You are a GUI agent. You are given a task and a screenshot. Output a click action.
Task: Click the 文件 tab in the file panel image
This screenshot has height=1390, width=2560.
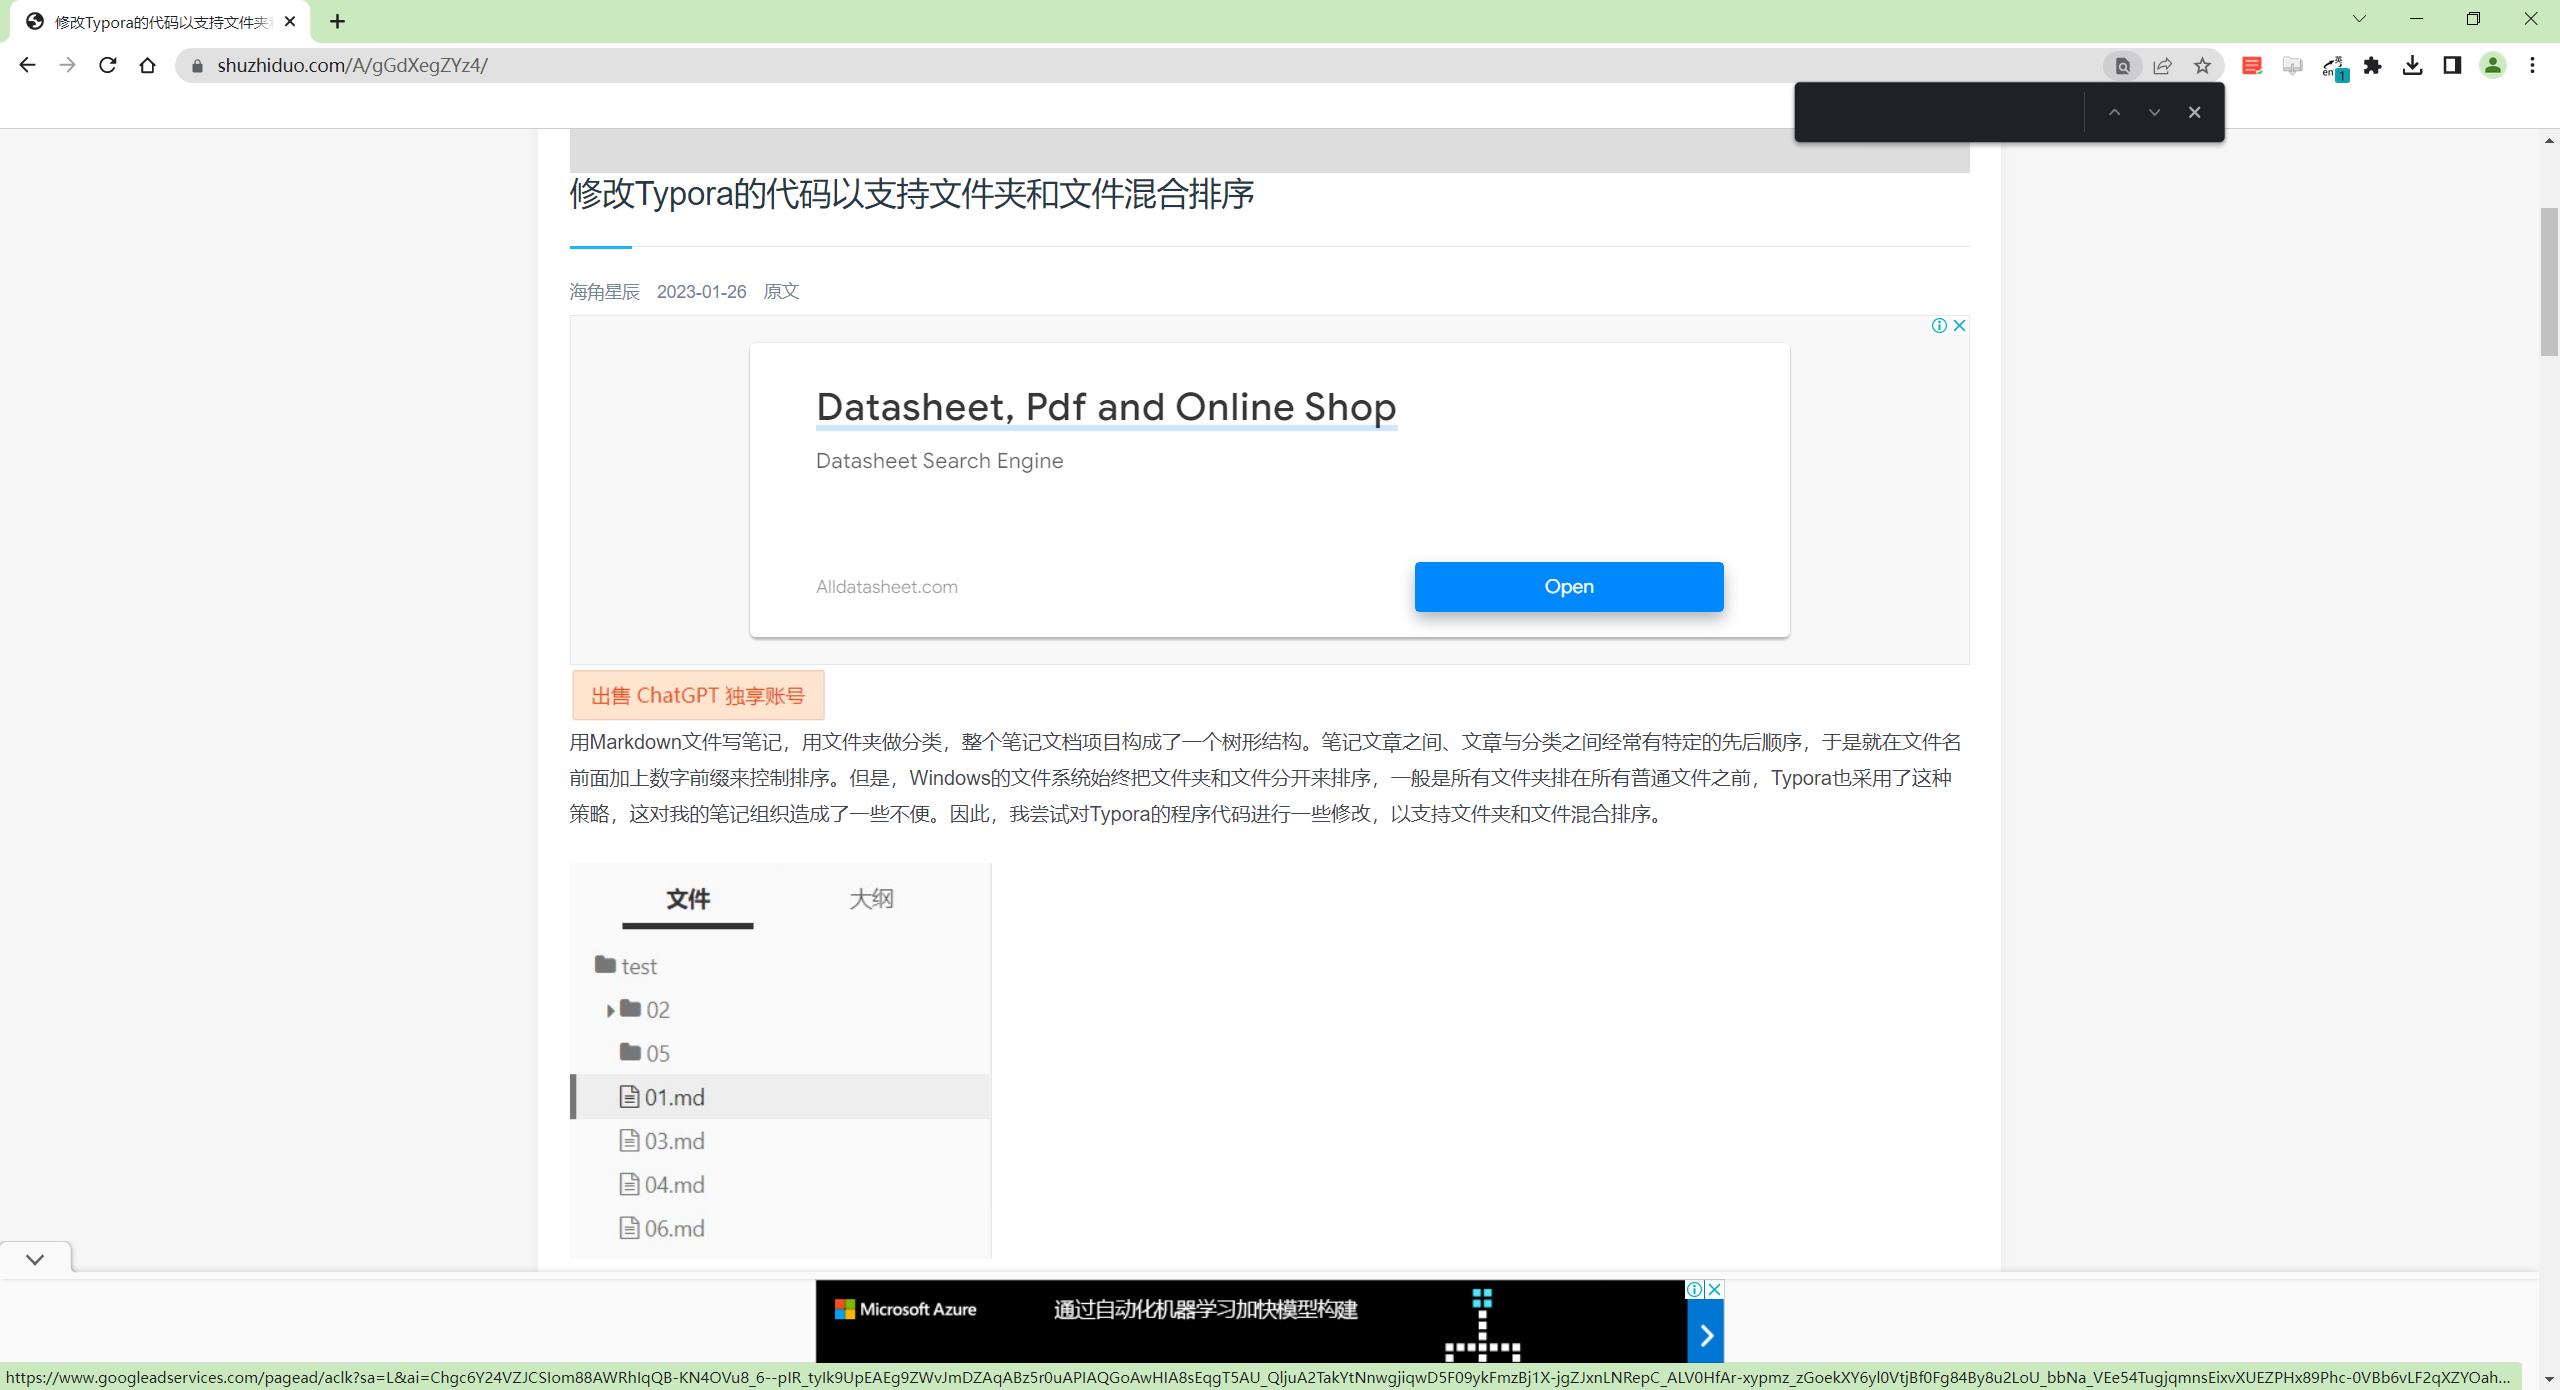(x=688, y=899)
